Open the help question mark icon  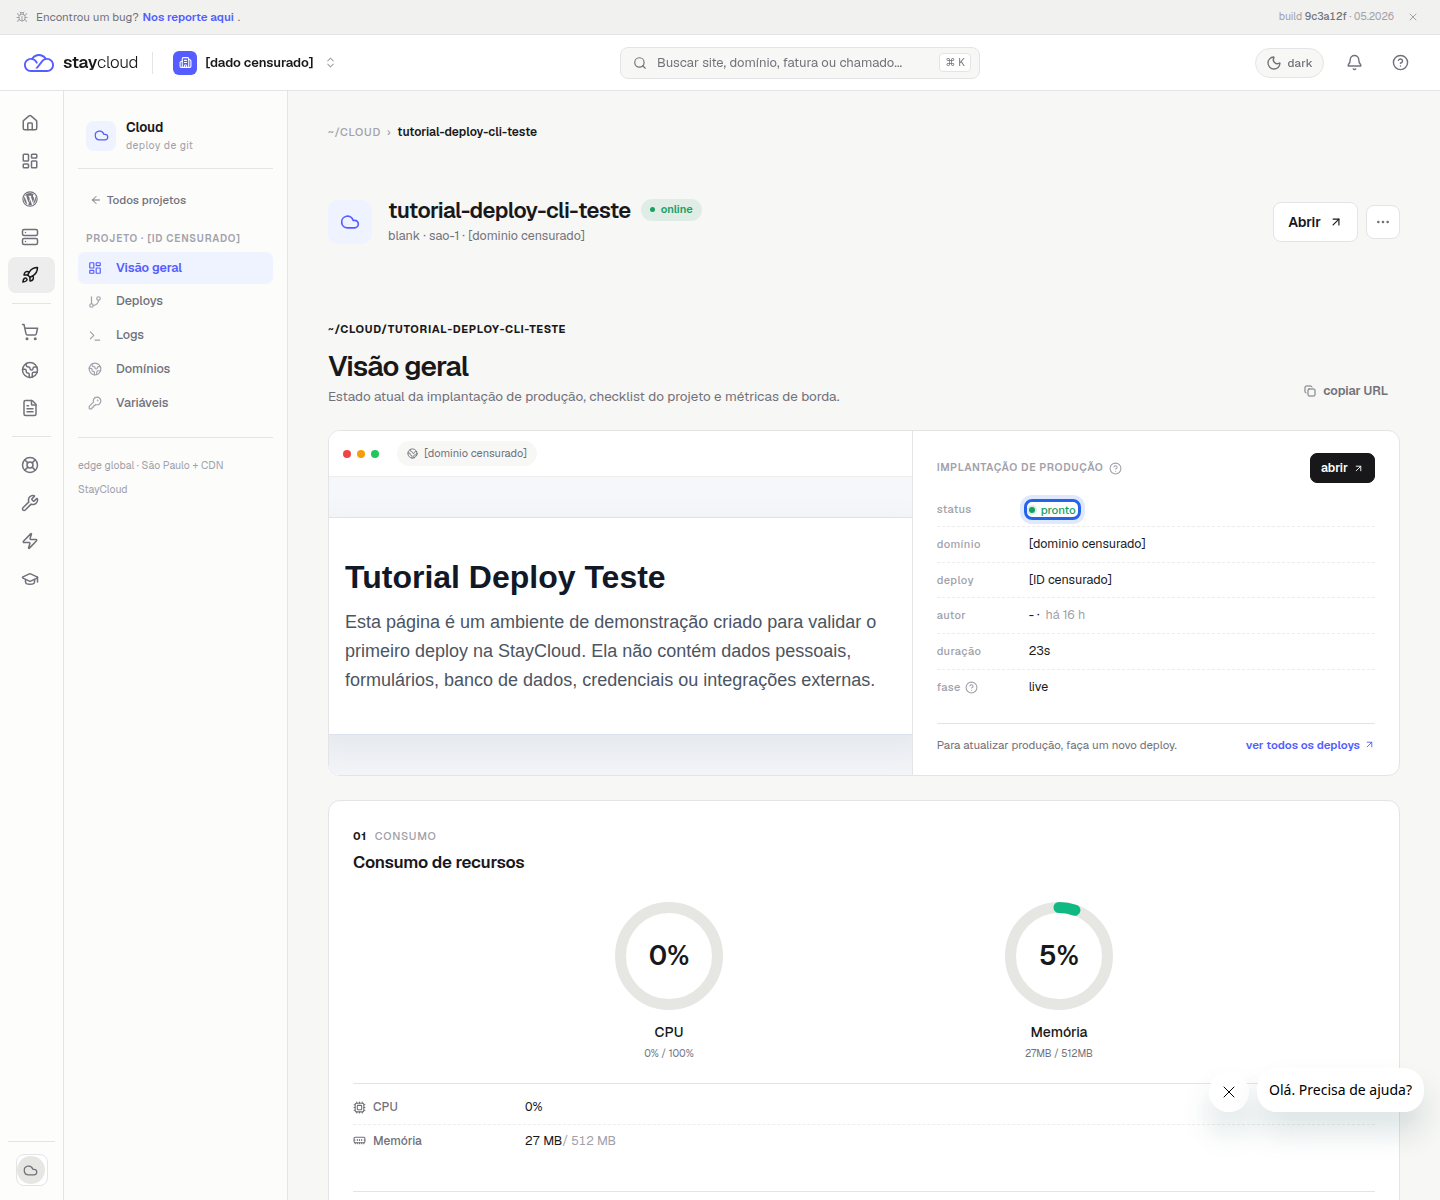coord(1400,63)
